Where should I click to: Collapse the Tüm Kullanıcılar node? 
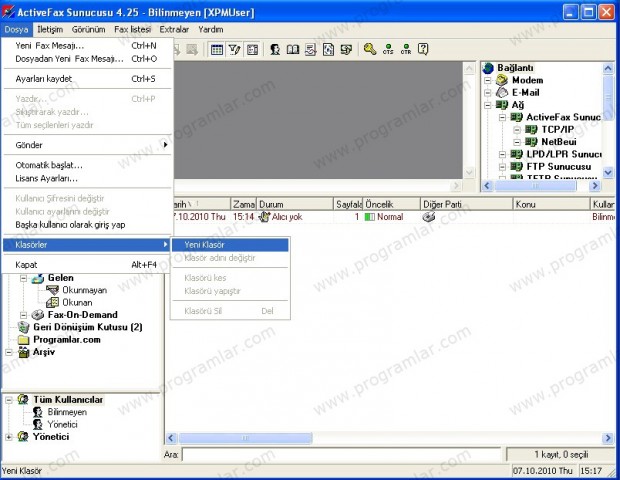coord(9,400)
